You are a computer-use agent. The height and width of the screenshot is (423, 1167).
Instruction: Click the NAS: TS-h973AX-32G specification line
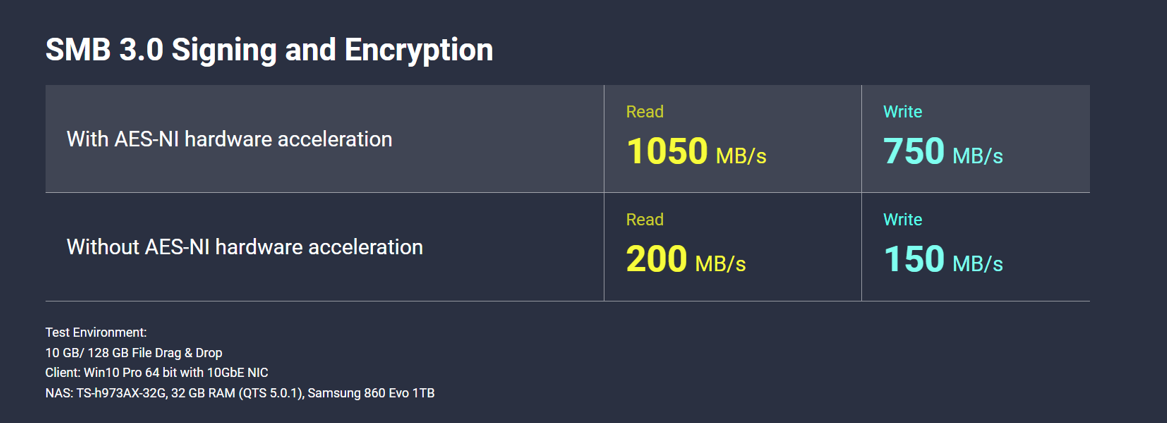coord(240,392)
